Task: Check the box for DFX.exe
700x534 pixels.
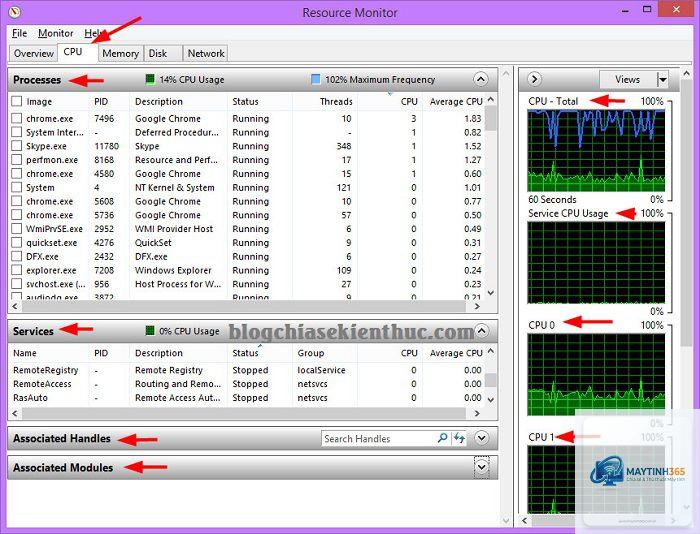Action: click(17, 256)
